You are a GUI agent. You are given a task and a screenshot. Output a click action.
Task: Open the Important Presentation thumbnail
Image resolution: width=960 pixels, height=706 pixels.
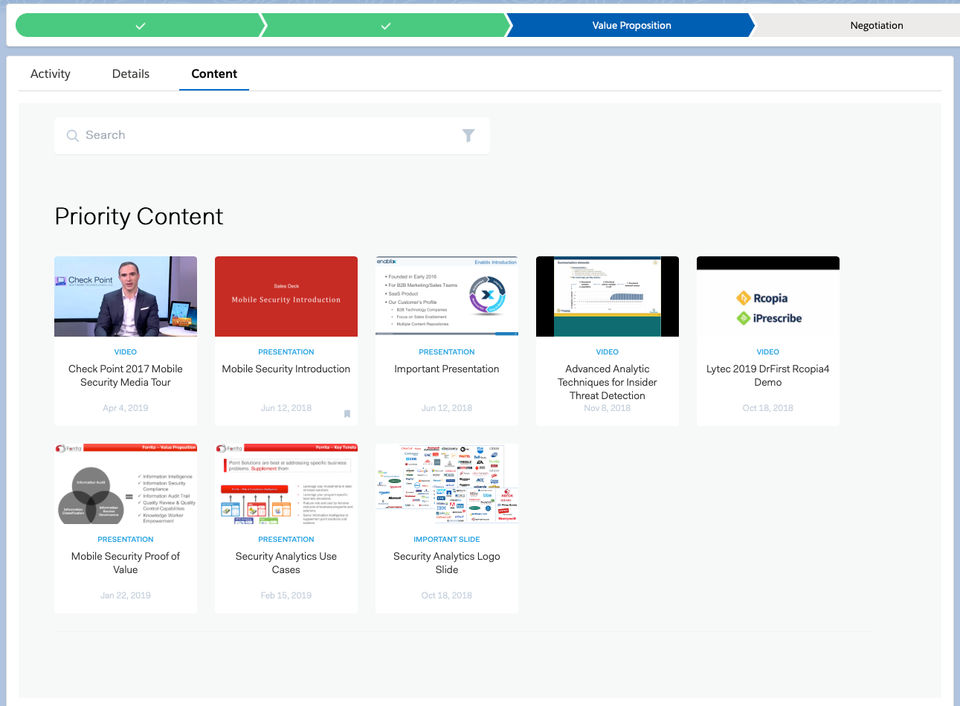tap(446, 296)
